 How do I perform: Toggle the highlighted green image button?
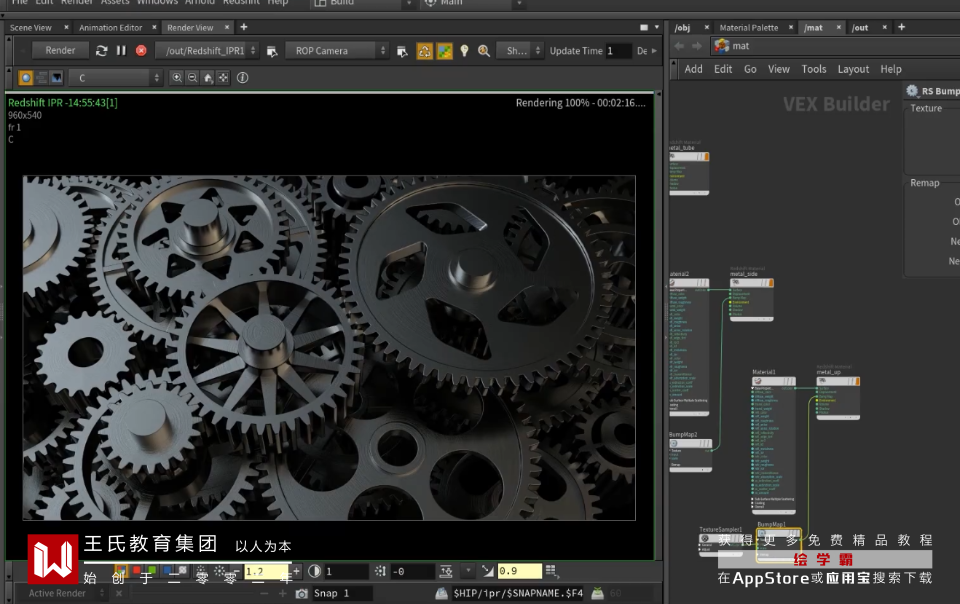tap(444, 50)
